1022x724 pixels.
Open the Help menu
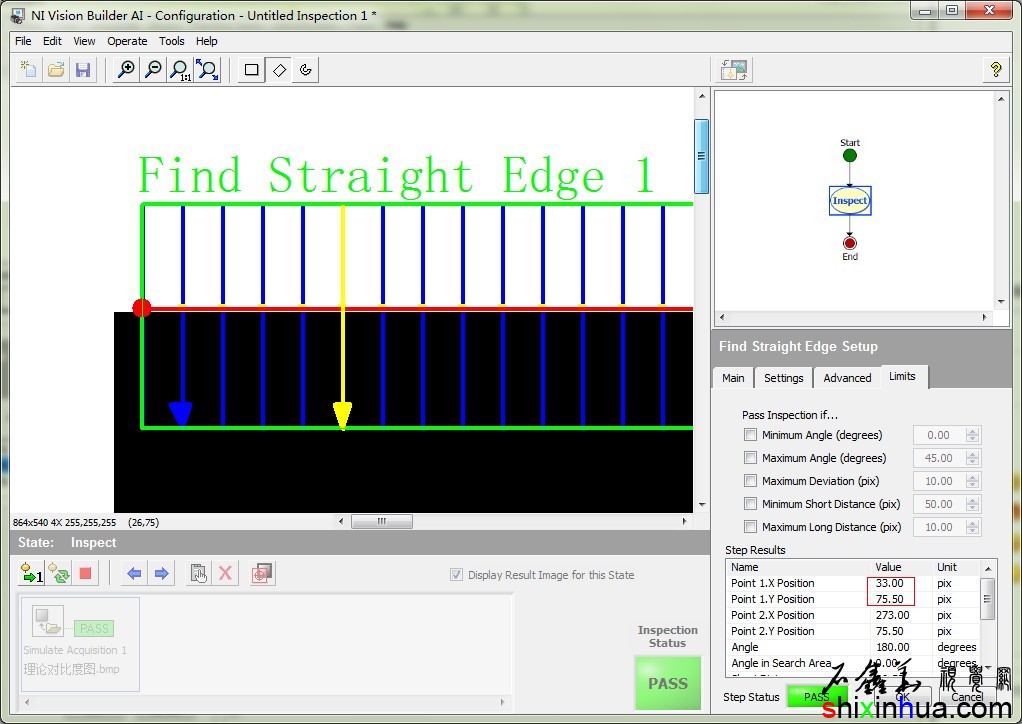(207, 41)
